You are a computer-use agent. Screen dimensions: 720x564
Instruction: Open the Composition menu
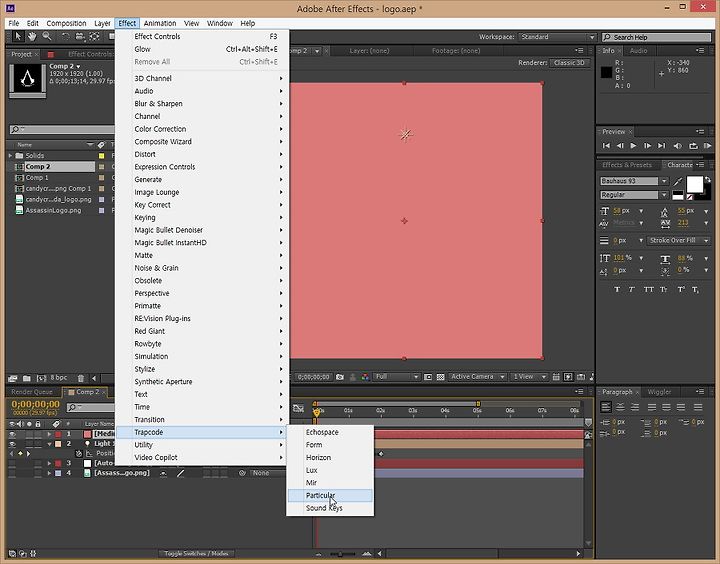66,23
